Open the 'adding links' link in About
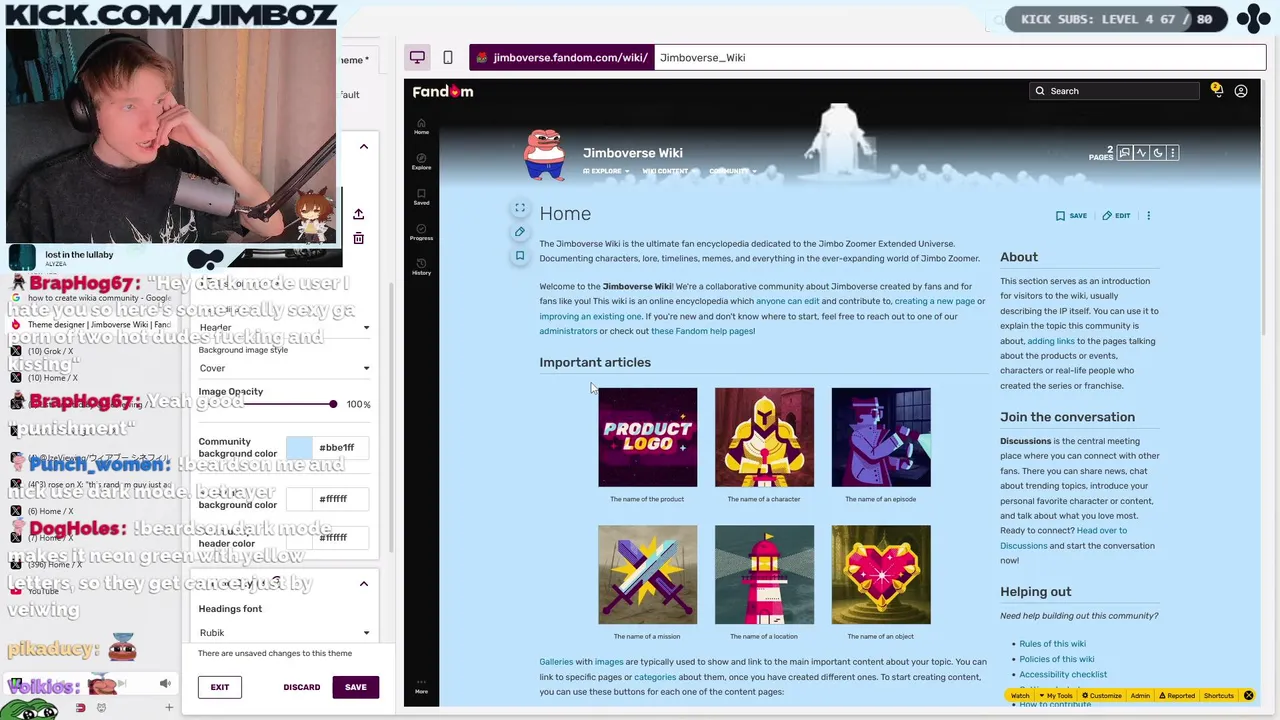The width and height of the screenshot is (1280, 720). point(1051,341)
